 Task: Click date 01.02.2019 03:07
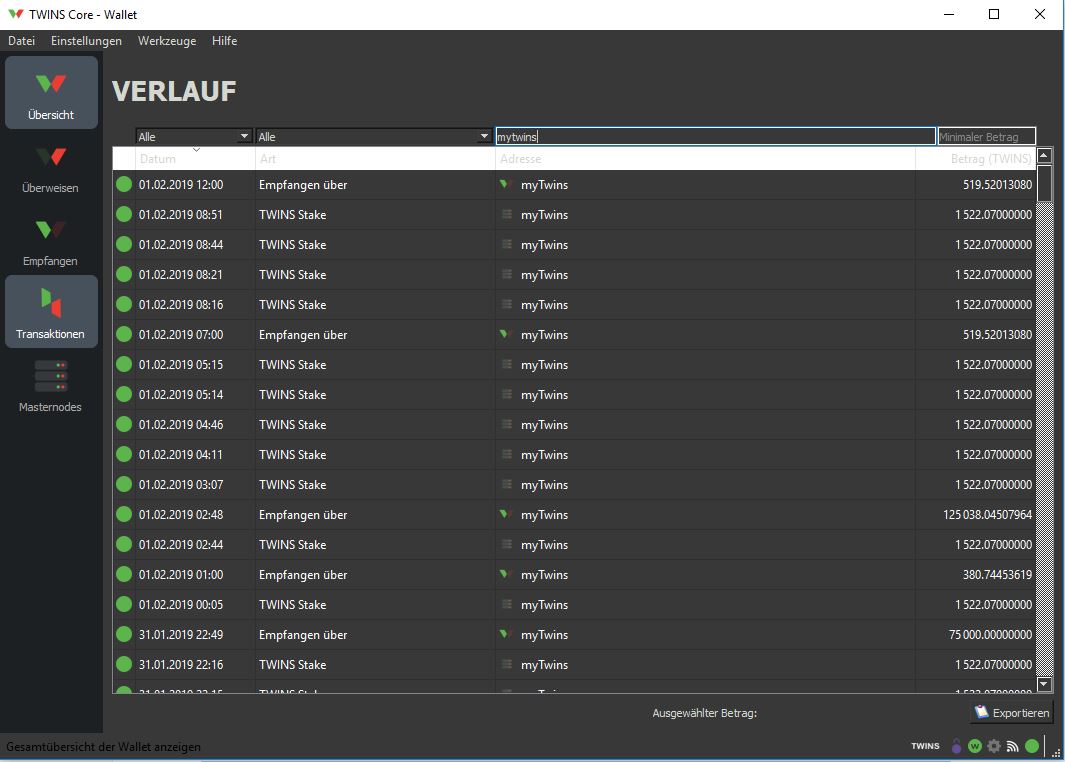(181, 484)
